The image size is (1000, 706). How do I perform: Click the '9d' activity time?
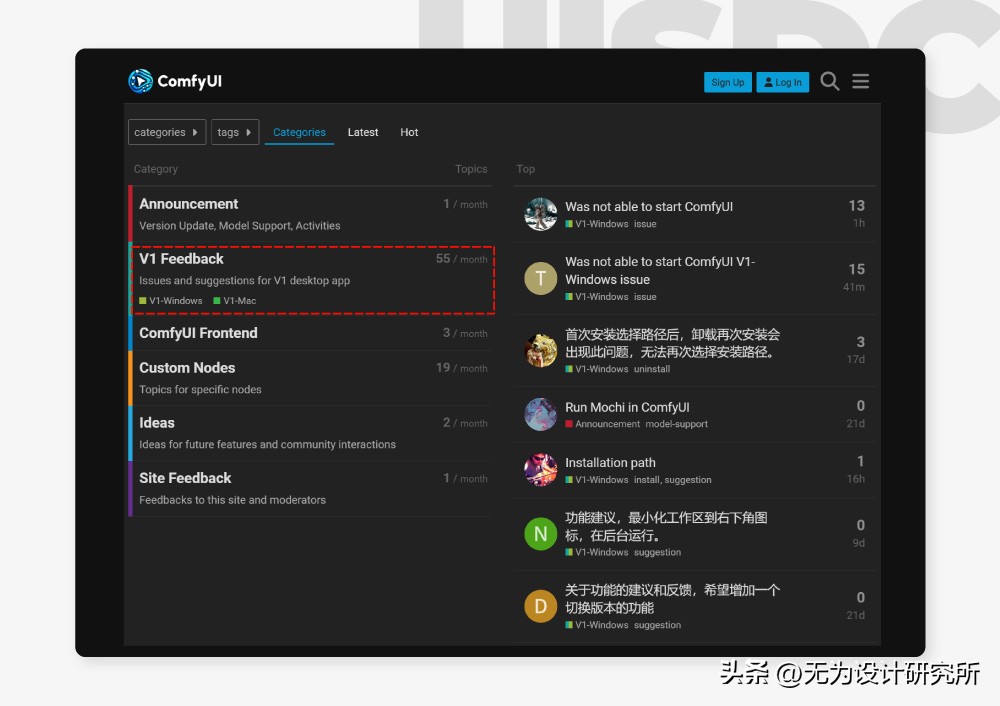tap(858, 543)
